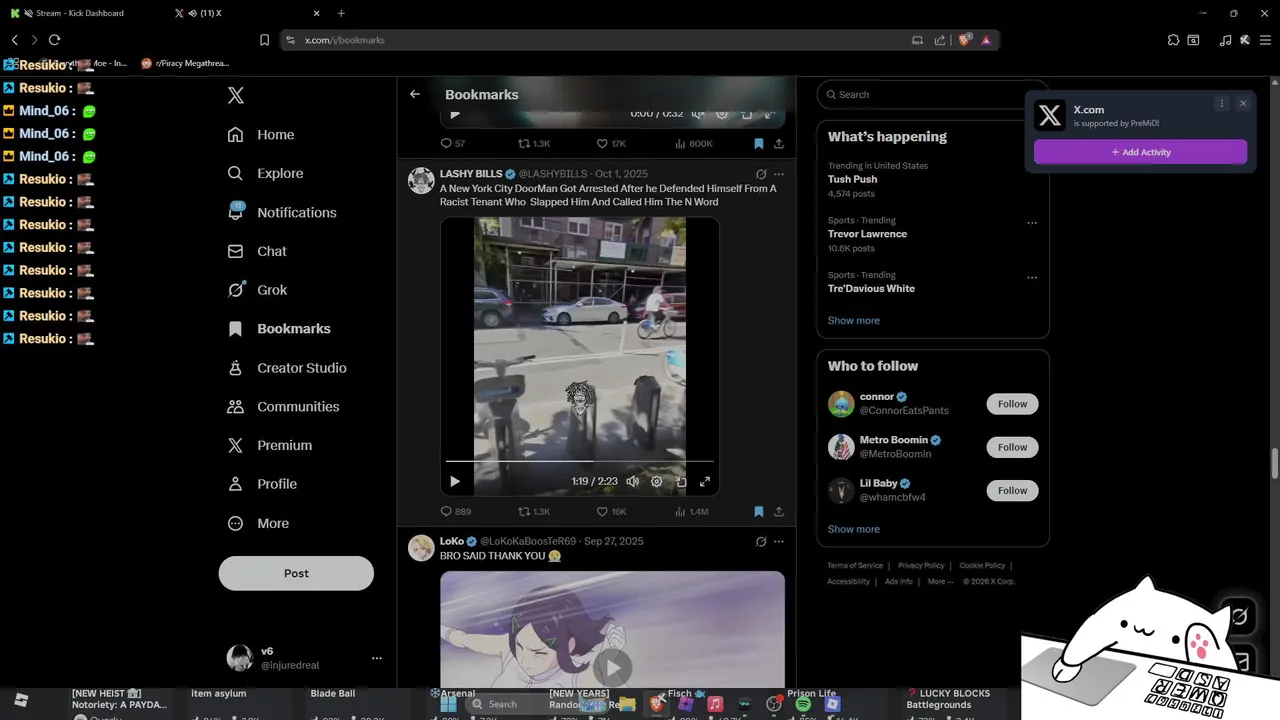Open r/Piracy Megathread bookmark

(185, 63)
